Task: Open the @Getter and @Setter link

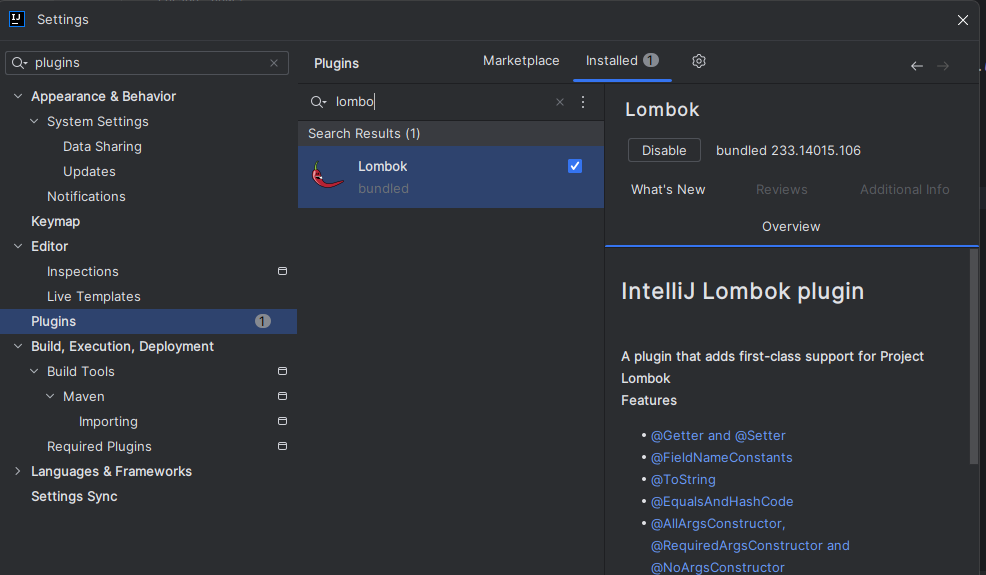Action: [x=718, y=435]
